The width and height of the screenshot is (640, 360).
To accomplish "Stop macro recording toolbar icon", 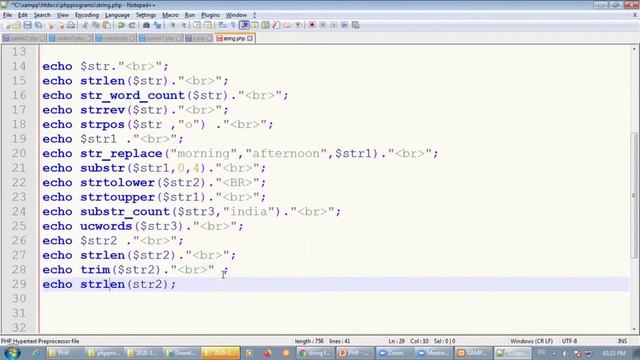I will point(323,25).
